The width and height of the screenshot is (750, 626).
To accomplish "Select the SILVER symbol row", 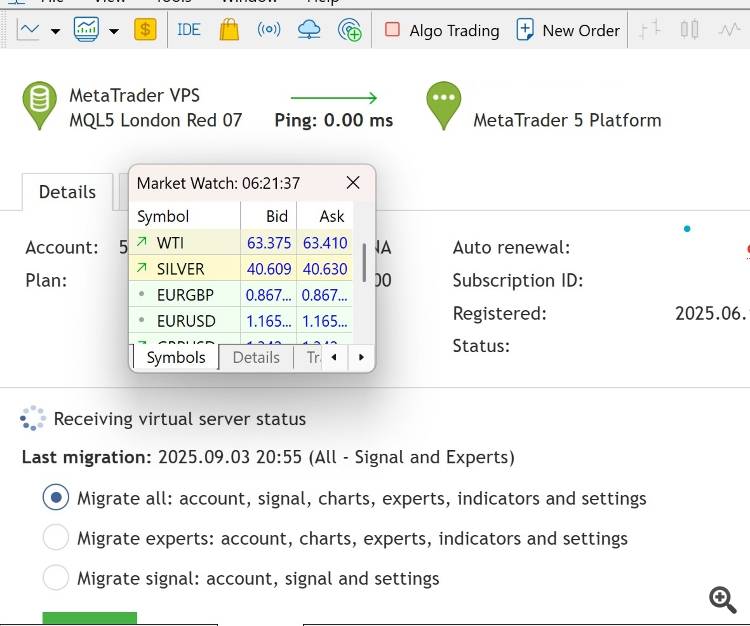I will click(241, 269).
